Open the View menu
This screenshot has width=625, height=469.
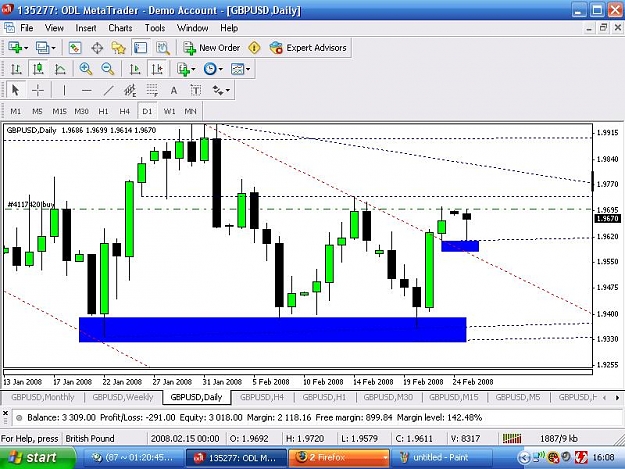54,28
